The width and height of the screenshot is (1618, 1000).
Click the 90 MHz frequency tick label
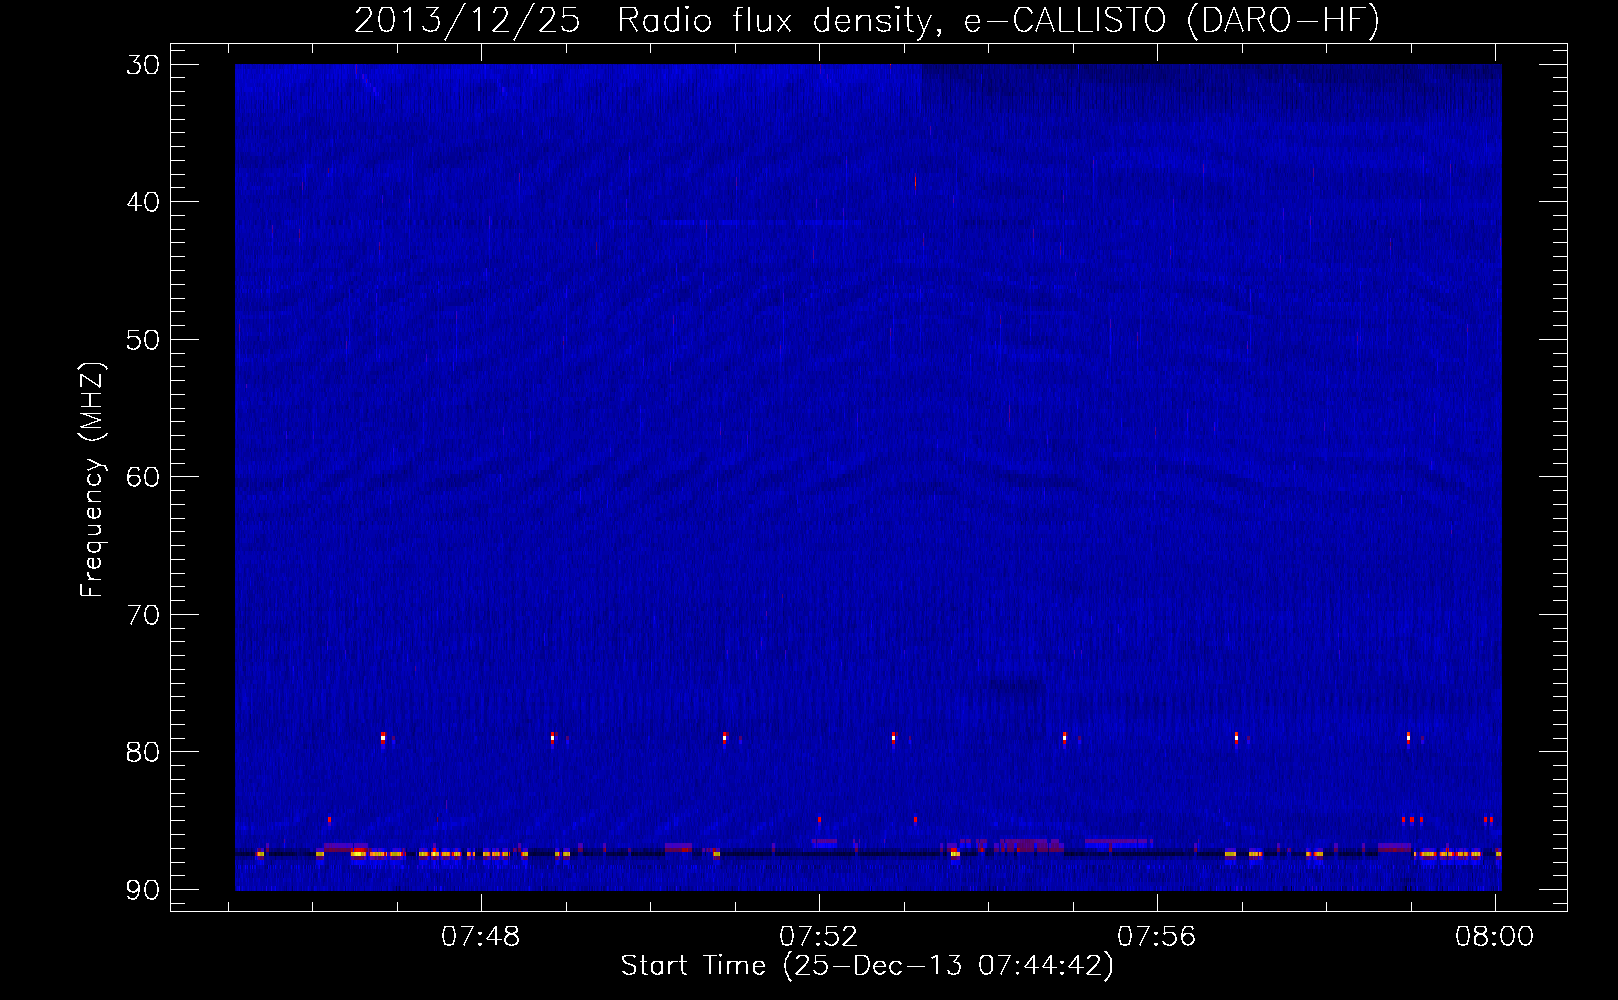coord(144,890)
